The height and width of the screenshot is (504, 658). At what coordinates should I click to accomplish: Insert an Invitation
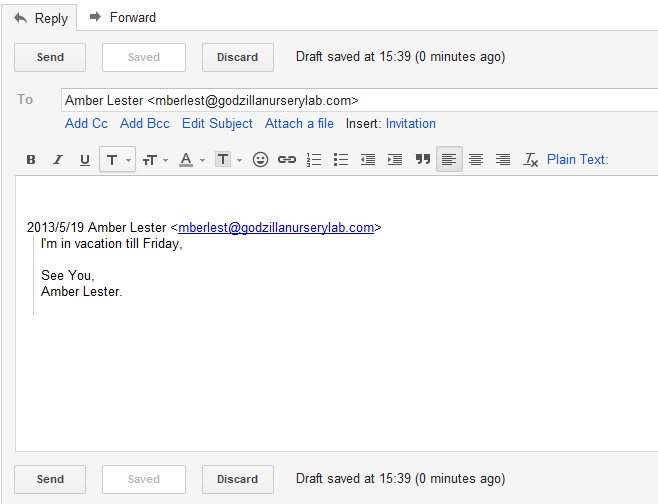(x=411, y=123)
